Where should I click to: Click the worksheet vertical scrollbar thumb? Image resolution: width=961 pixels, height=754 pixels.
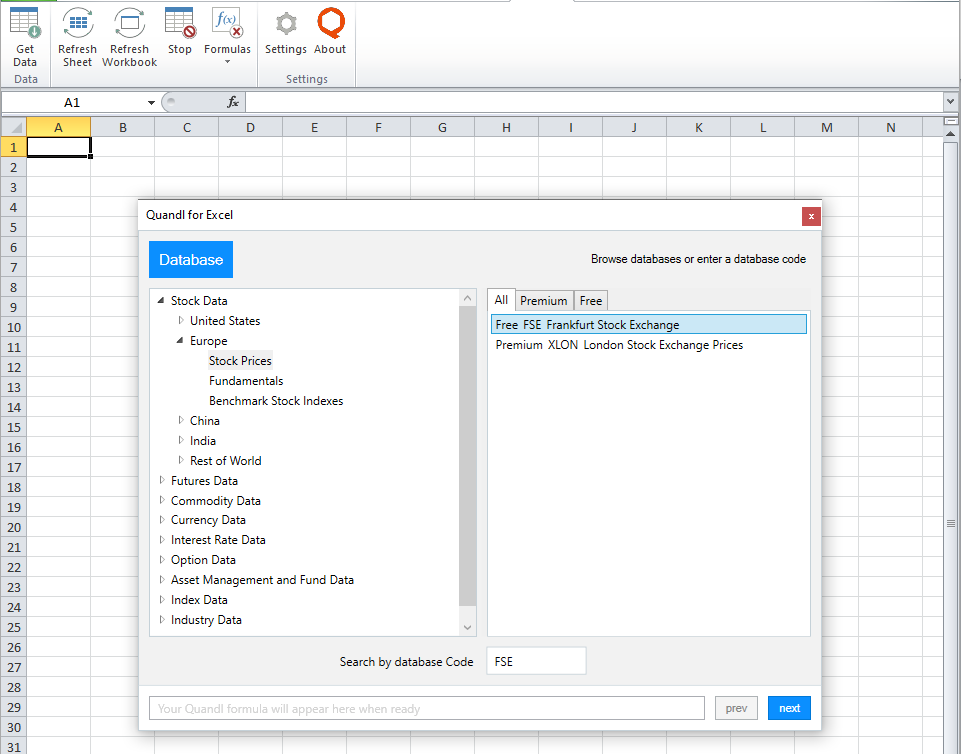coord(951,523)
